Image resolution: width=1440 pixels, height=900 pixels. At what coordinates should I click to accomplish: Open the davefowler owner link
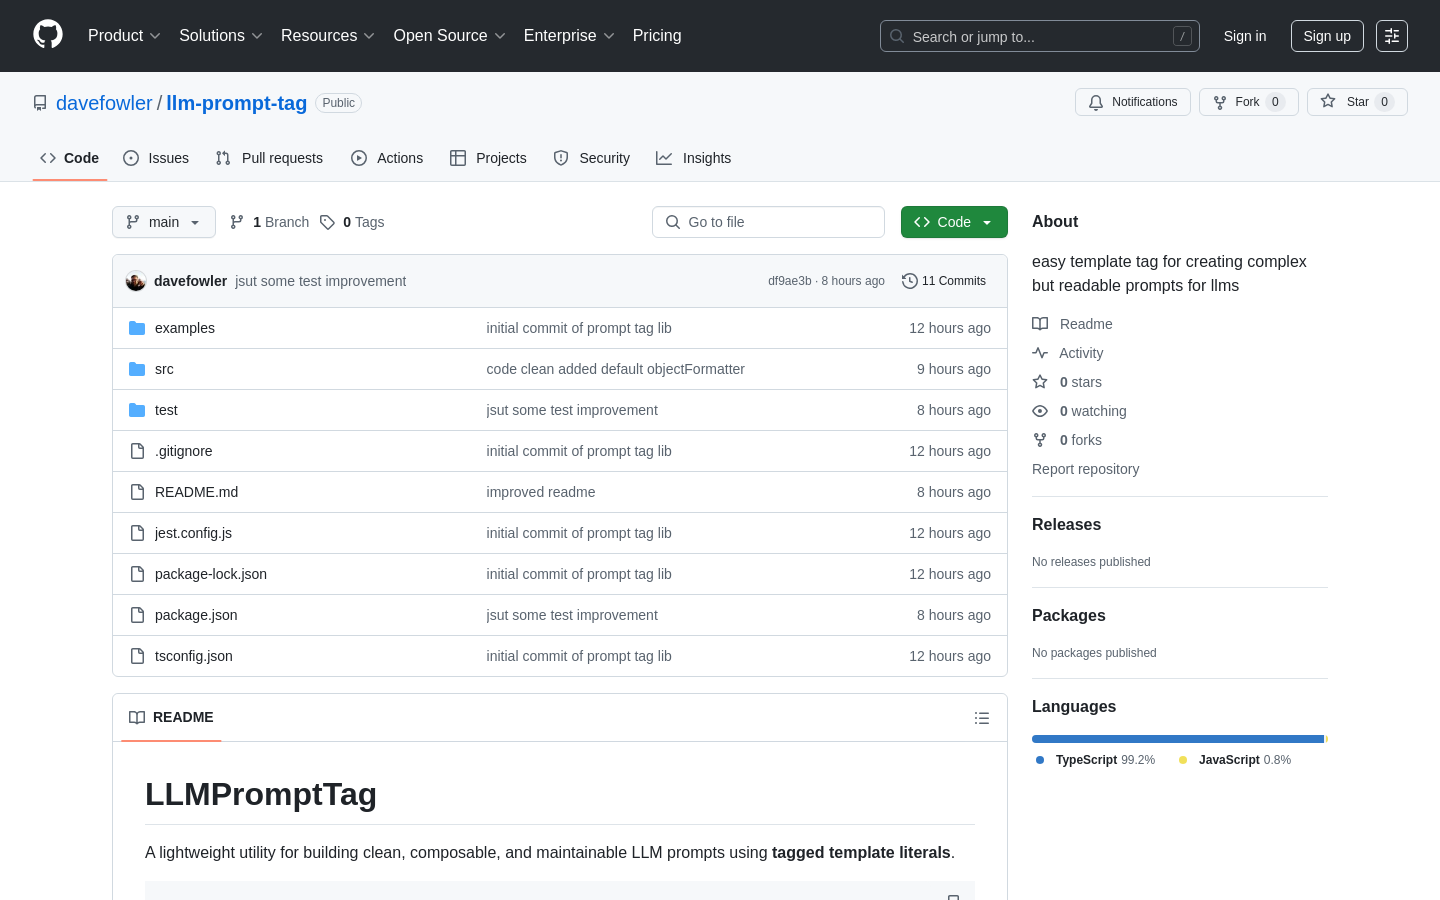[x=104, y=103]
